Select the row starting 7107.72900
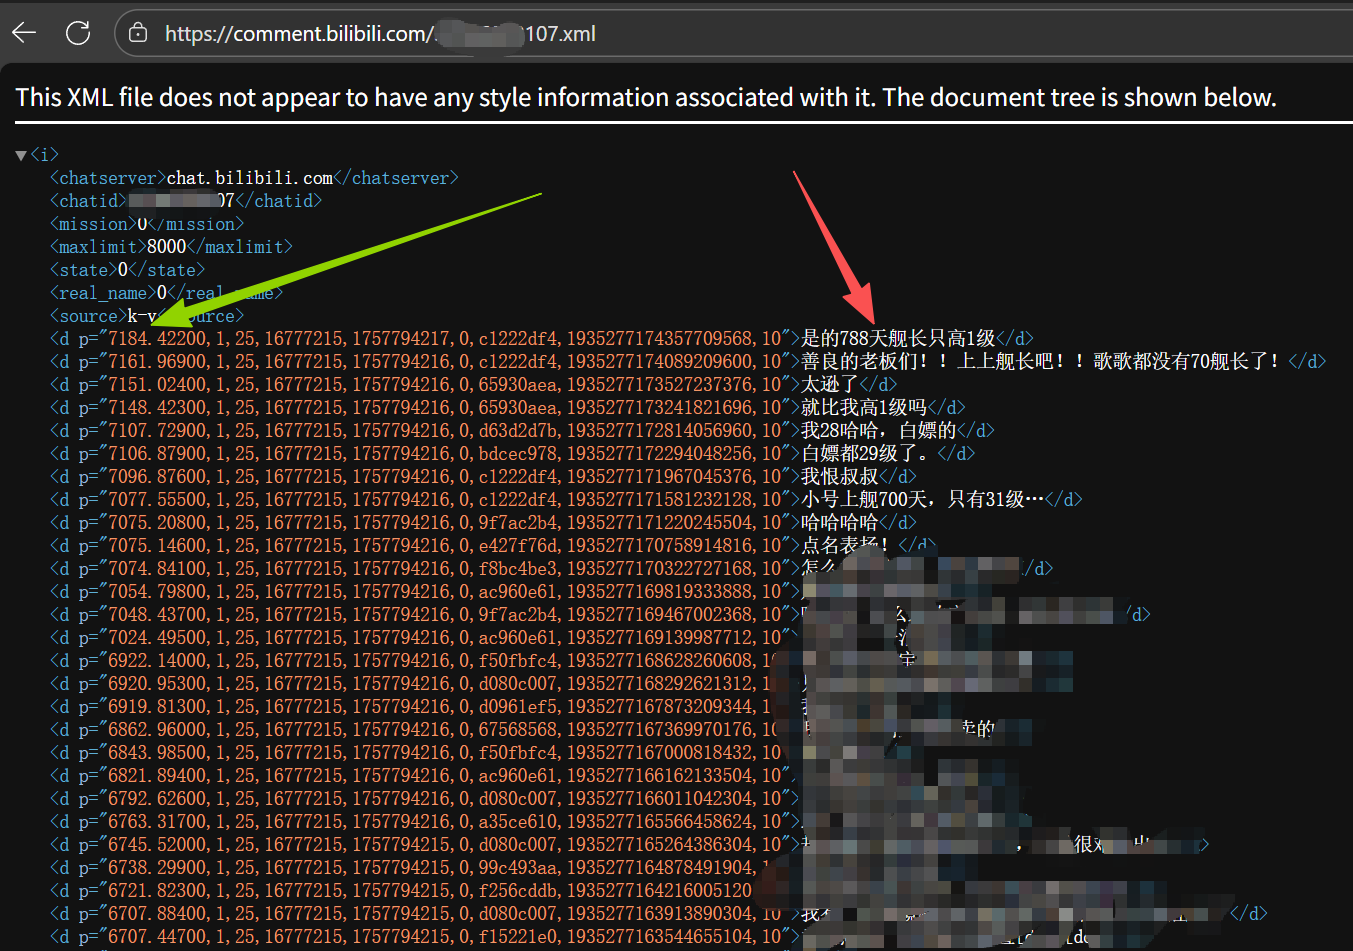Screen dimensions: 1353x951 (x=522, y=431)
